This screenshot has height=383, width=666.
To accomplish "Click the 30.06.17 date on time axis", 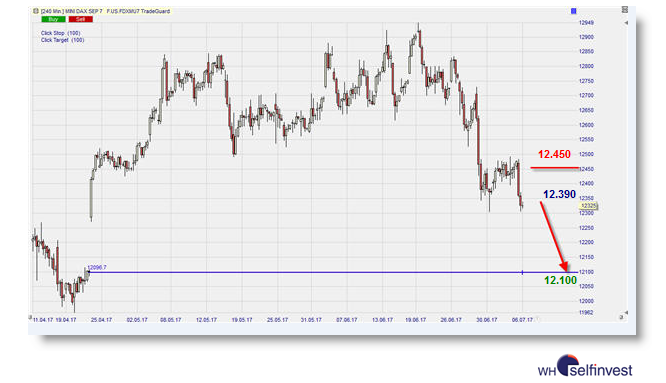I will [487, 320].
